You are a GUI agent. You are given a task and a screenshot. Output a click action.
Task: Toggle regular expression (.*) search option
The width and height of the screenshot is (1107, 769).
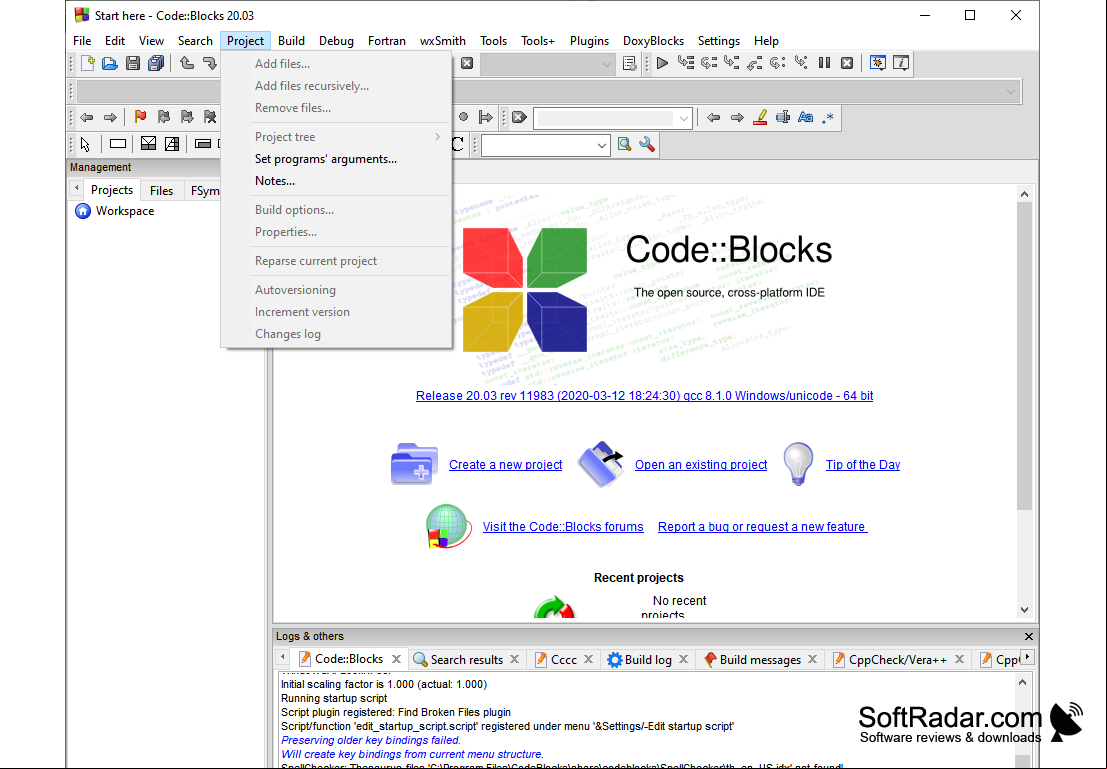pyautogui.click(x=828, y=118)
